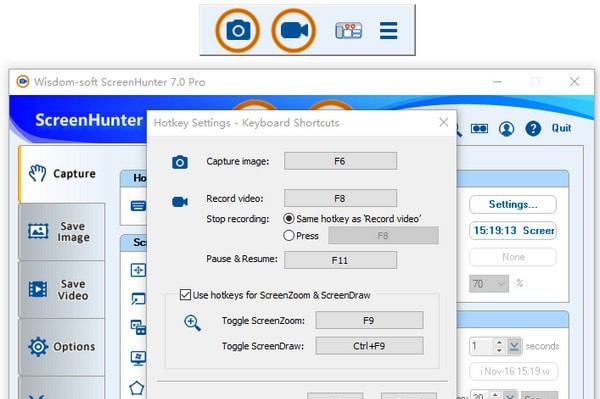
Task: Select the window capture icon with arrow
Action: (x=138, y=298)
